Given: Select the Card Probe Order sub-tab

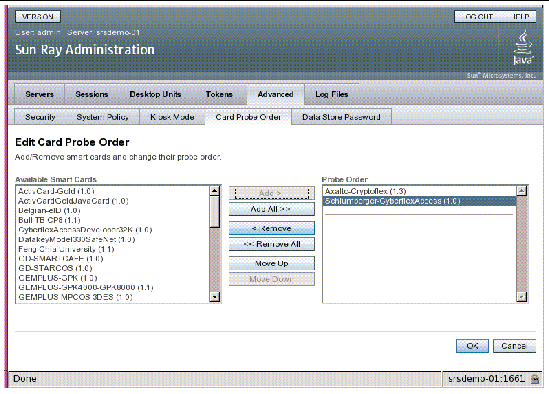Looking at the screenshot, I should tap(248, 117).
